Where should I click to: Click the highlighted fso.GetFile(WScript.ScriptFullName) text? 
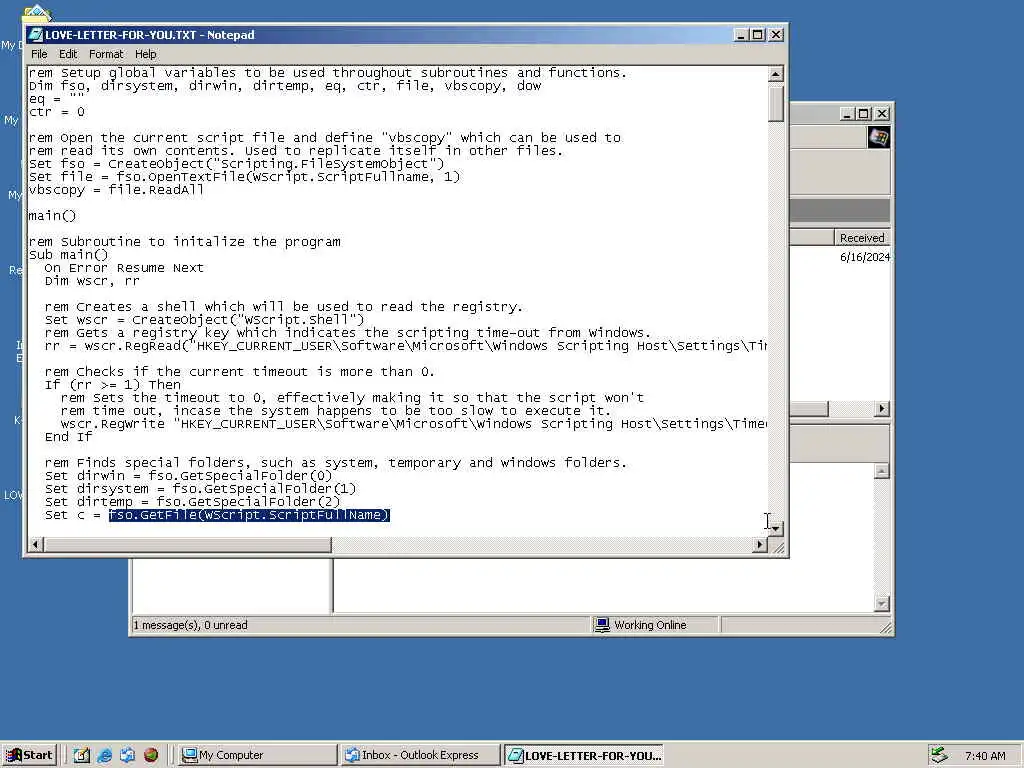(249, 515)
